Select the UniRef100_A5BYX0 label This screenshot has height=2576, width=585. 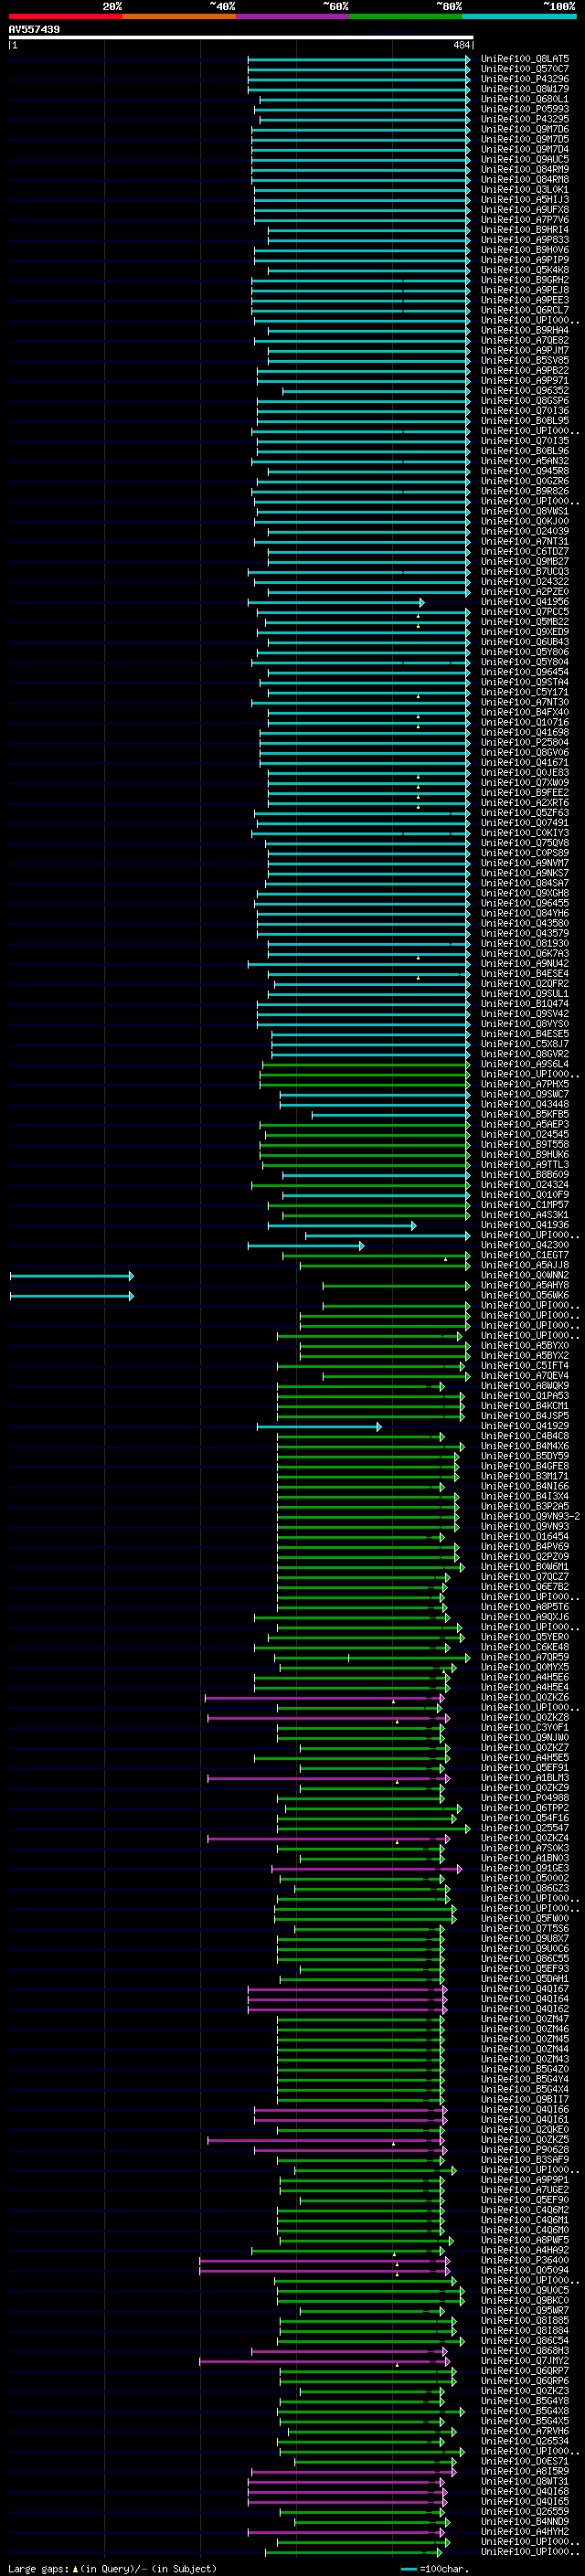click(x=525, y=1346)
